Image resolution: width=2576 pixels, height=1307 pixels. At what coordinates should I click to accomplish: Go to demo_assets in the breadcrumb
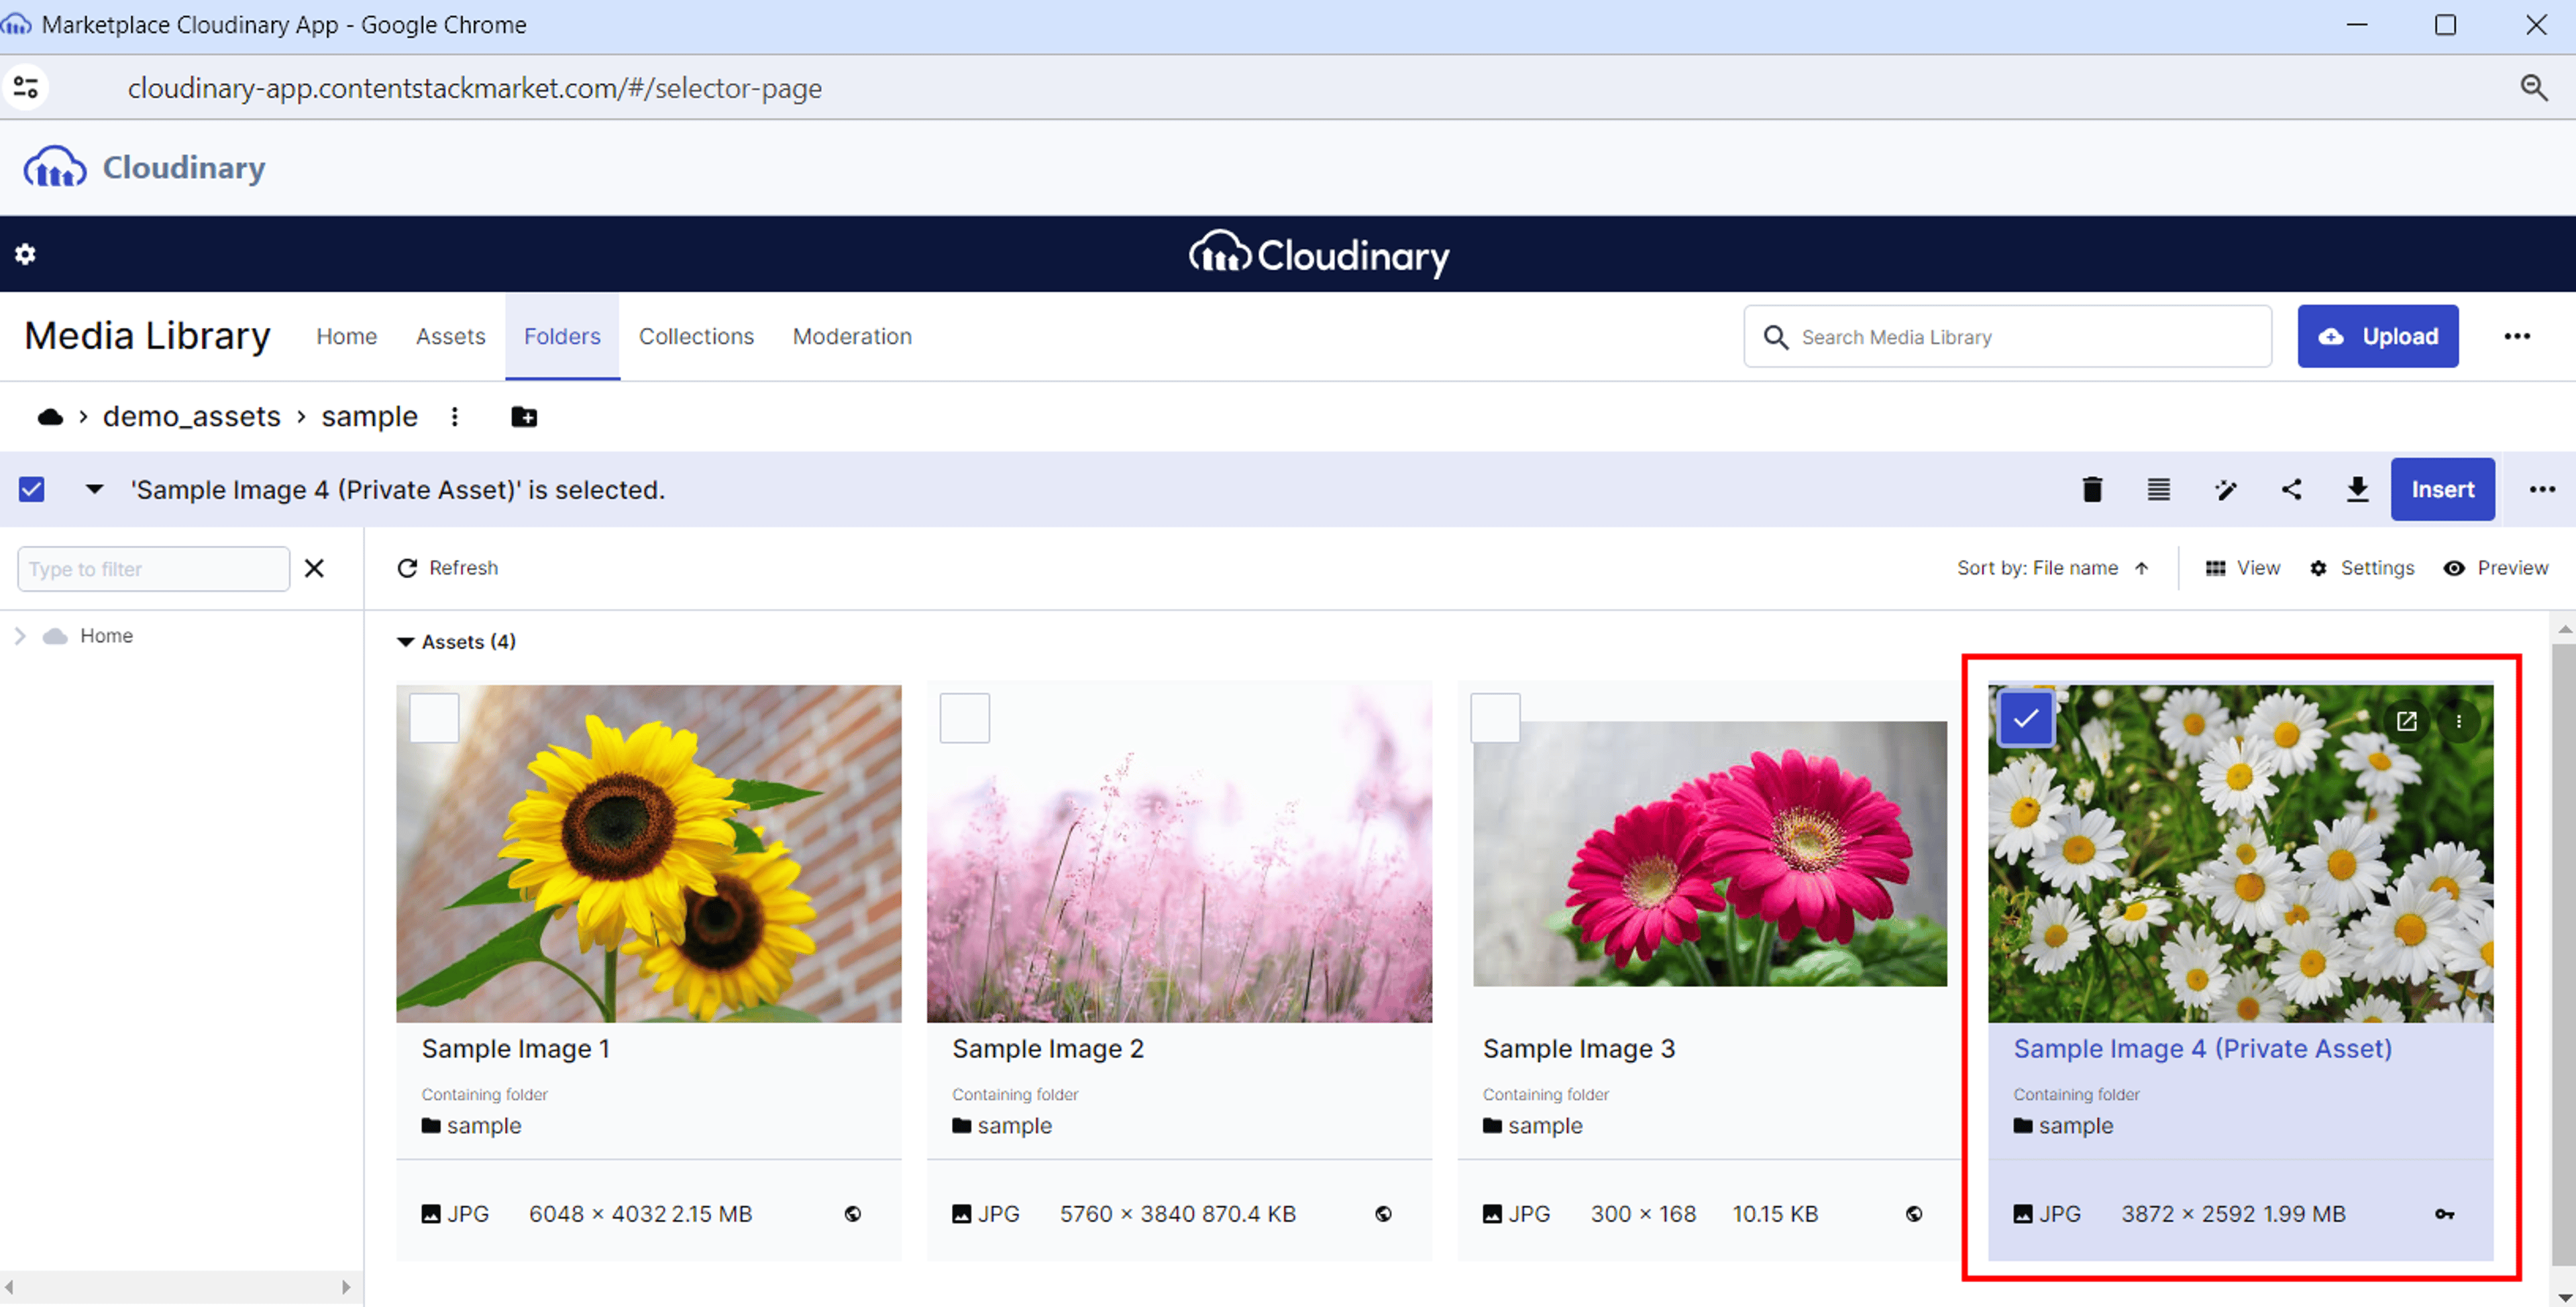pyautogui.click(x=191, y=416)
